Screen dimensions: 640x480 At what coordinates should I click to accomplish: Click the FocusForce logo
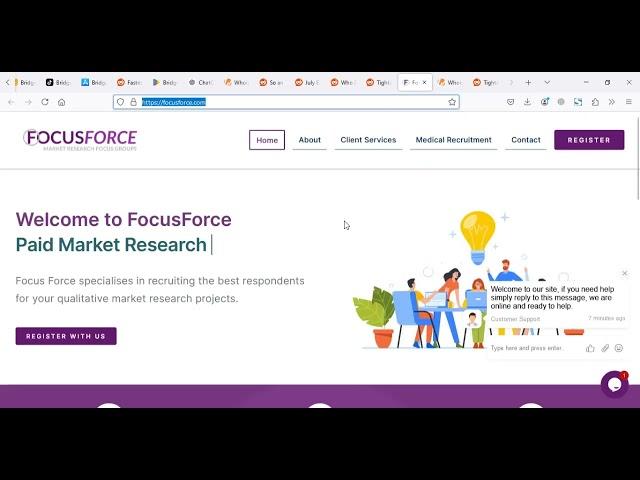(80, 140)
